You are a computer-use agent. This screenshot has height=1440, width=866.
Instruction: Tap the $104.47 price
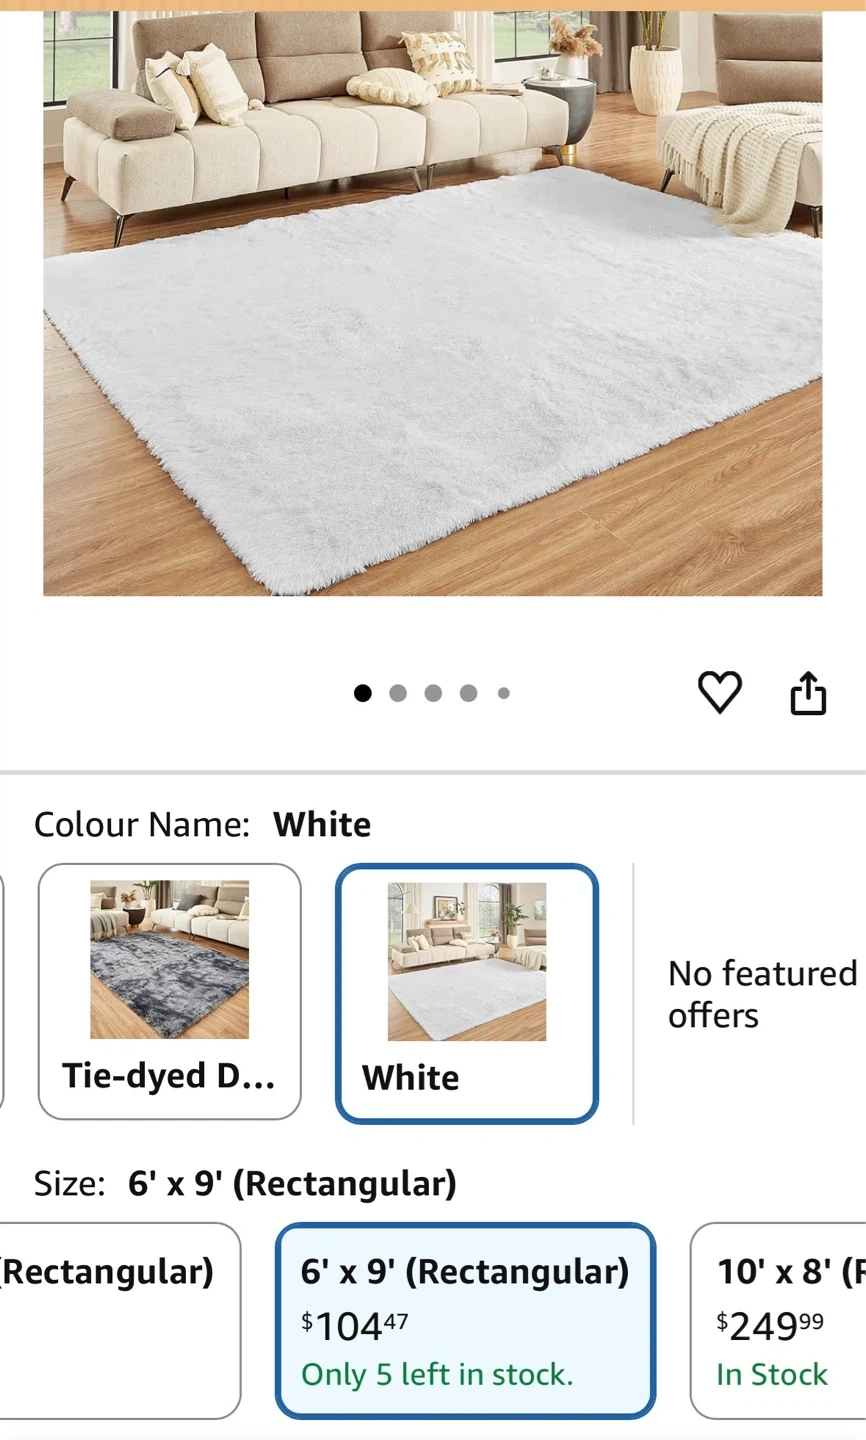click(x=355, y=1326)
